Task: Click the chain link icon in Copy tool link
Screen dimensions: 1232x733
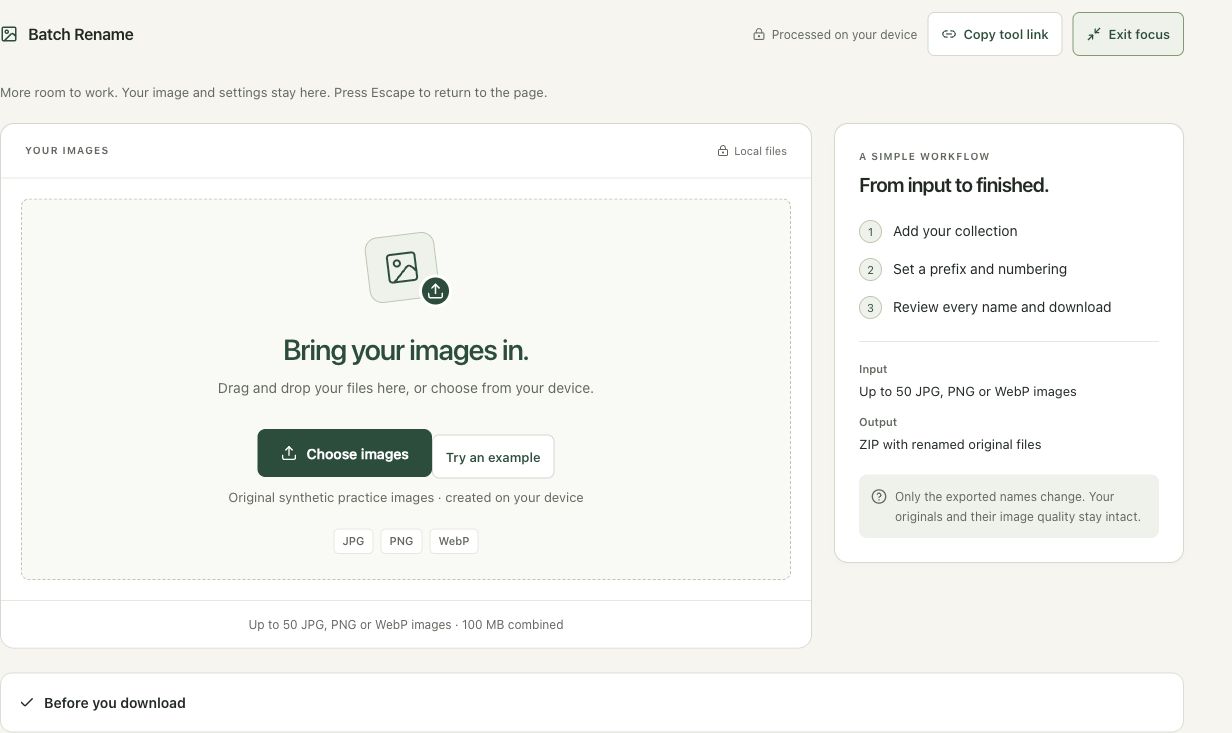Action: (x=949, y=34)
